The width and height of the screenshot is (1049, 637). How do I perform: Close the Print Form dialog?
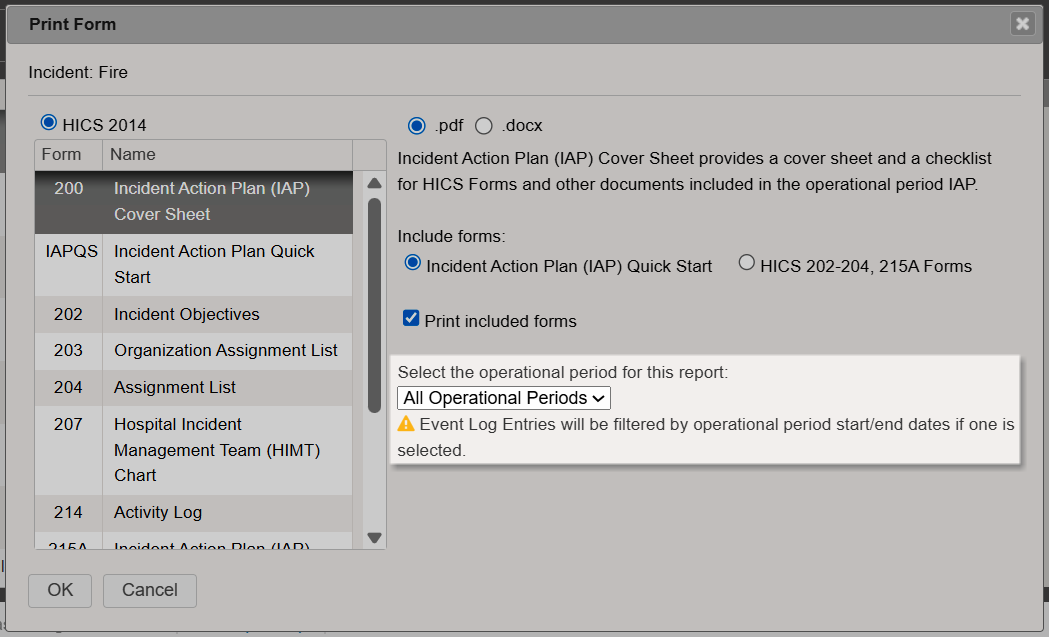1022,23
